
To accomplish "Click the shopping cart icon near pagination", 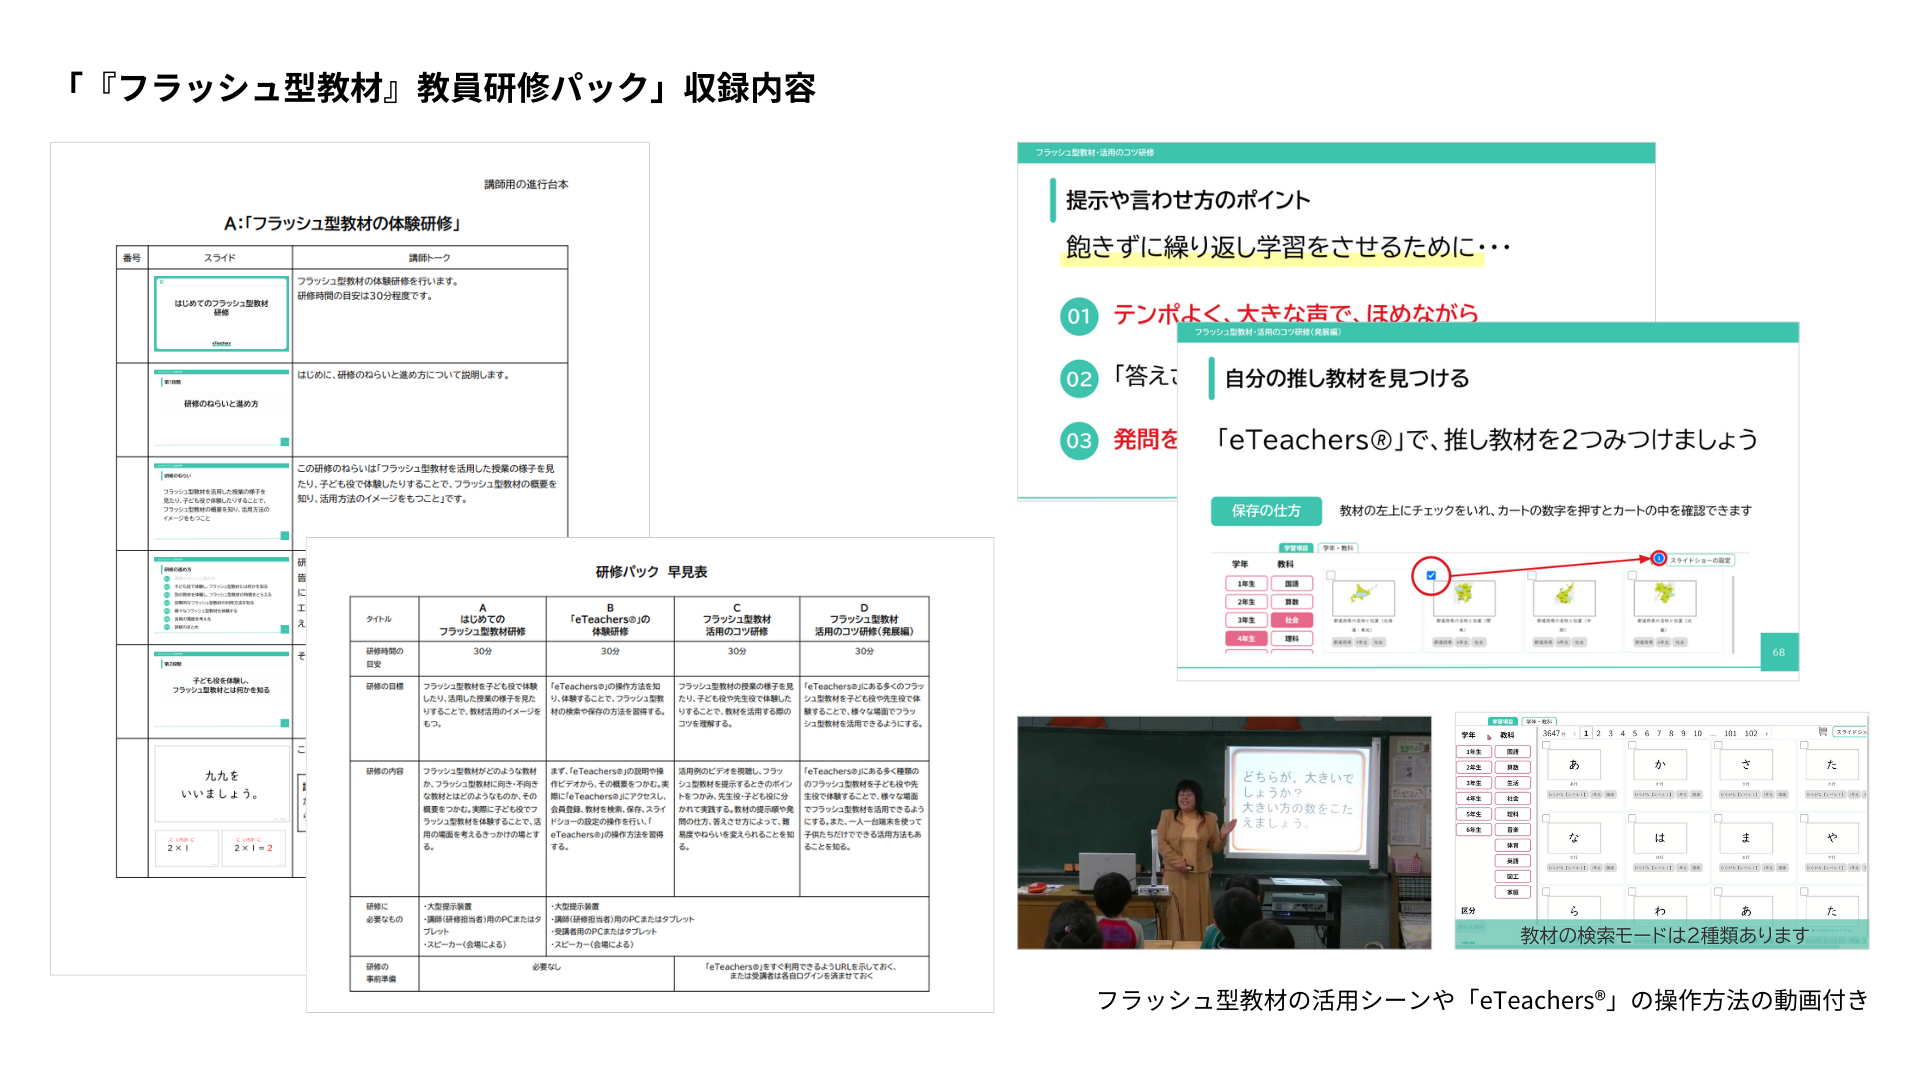I will pos(1822,732).
